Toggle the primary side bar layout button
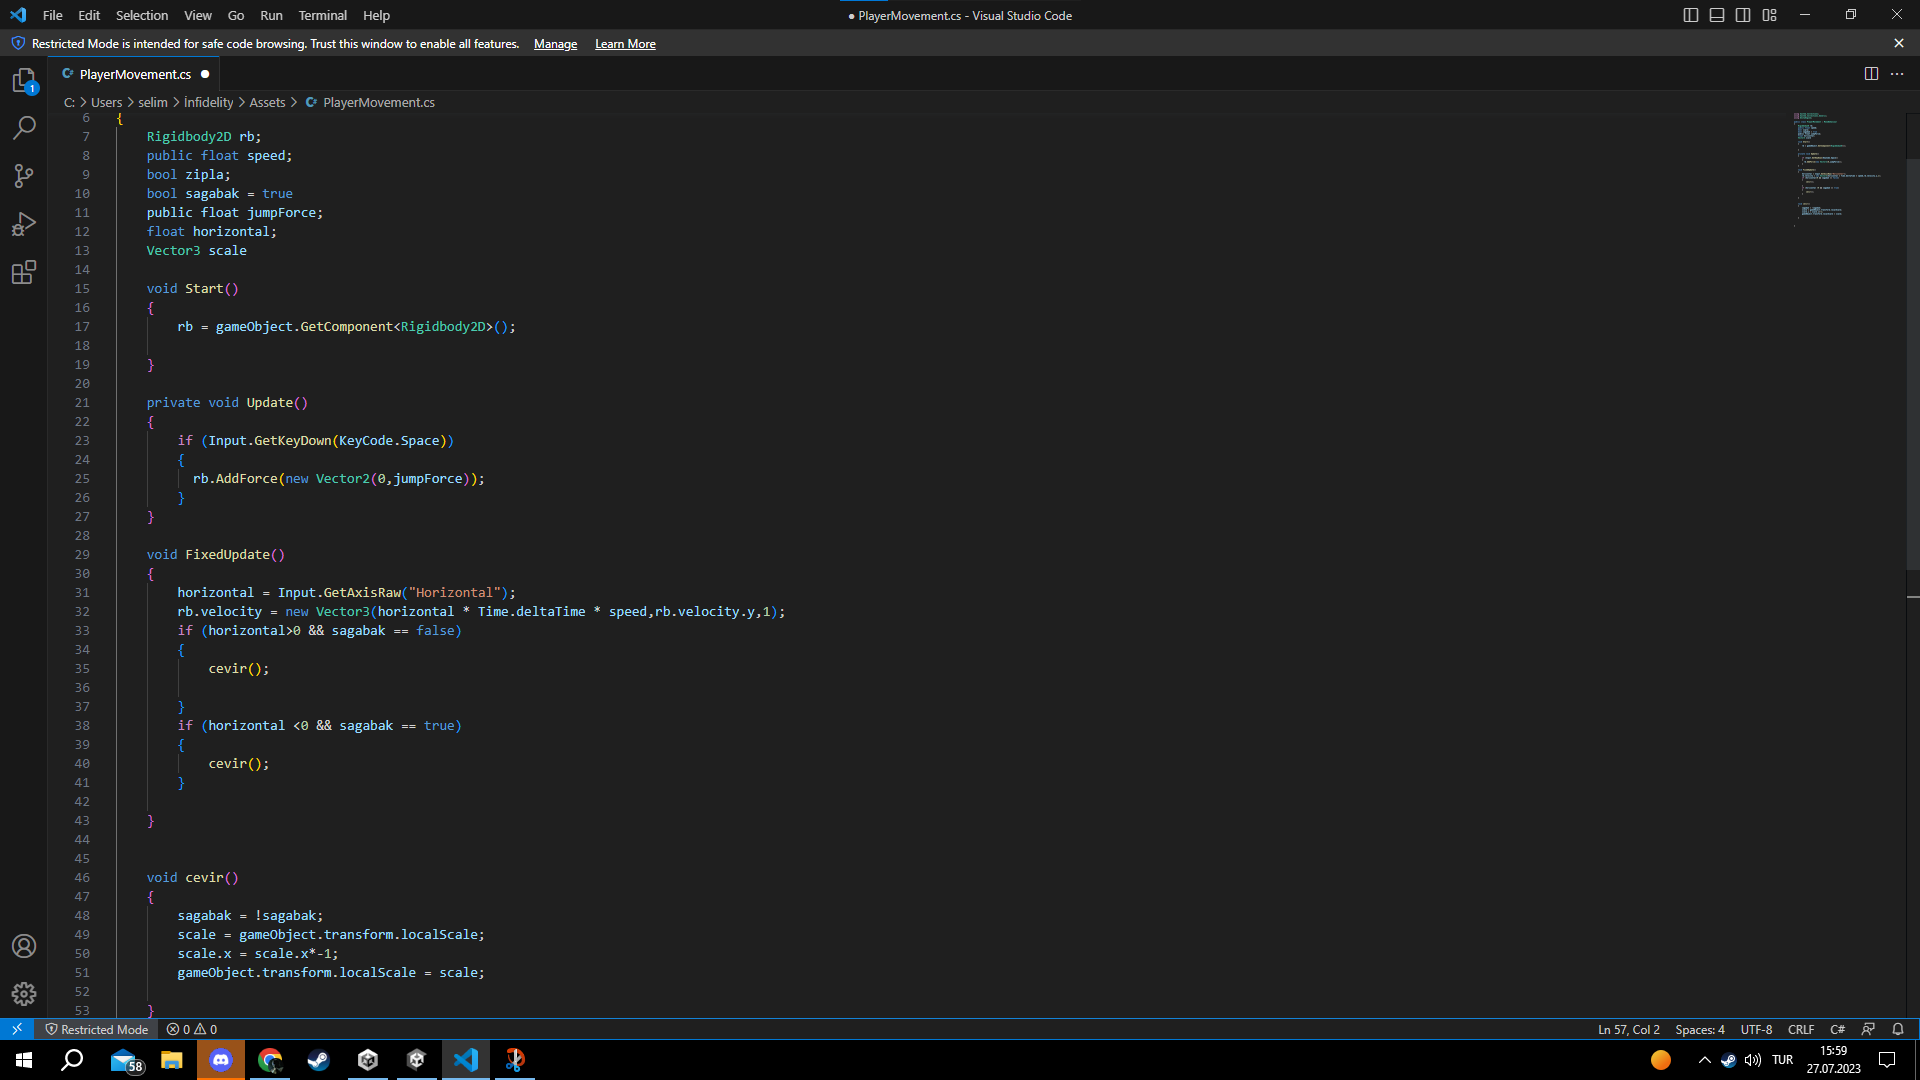1920x1080 pixels. click(1691, 15)
